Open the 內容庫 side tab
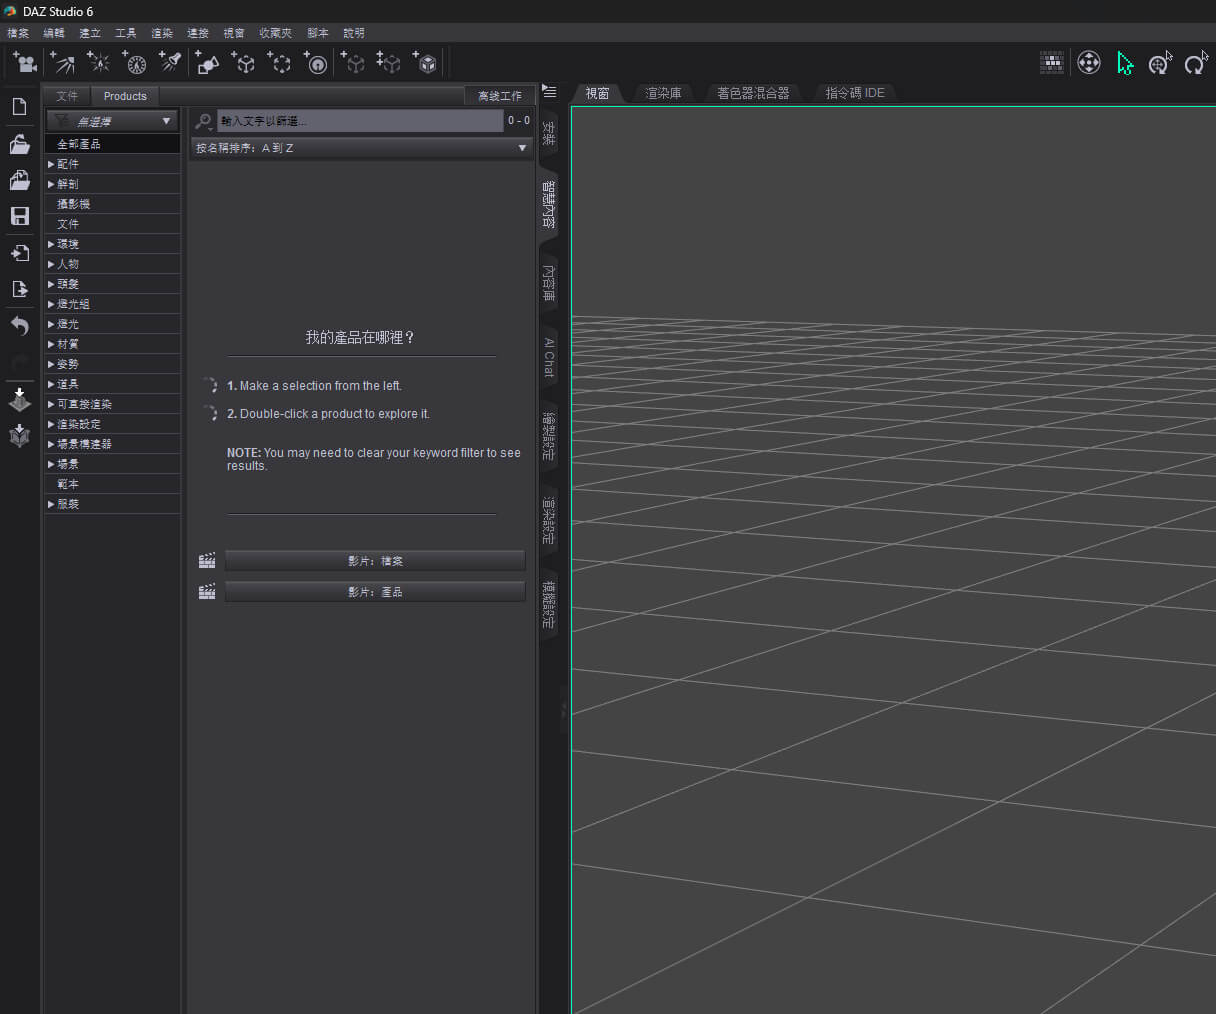 pyautogui.click(x=549, y=282)
